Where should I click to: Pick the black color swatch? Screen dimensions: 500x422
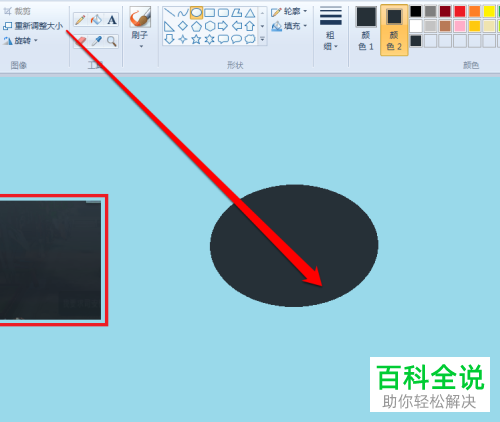pyautogui.click(x=416, y=11)
